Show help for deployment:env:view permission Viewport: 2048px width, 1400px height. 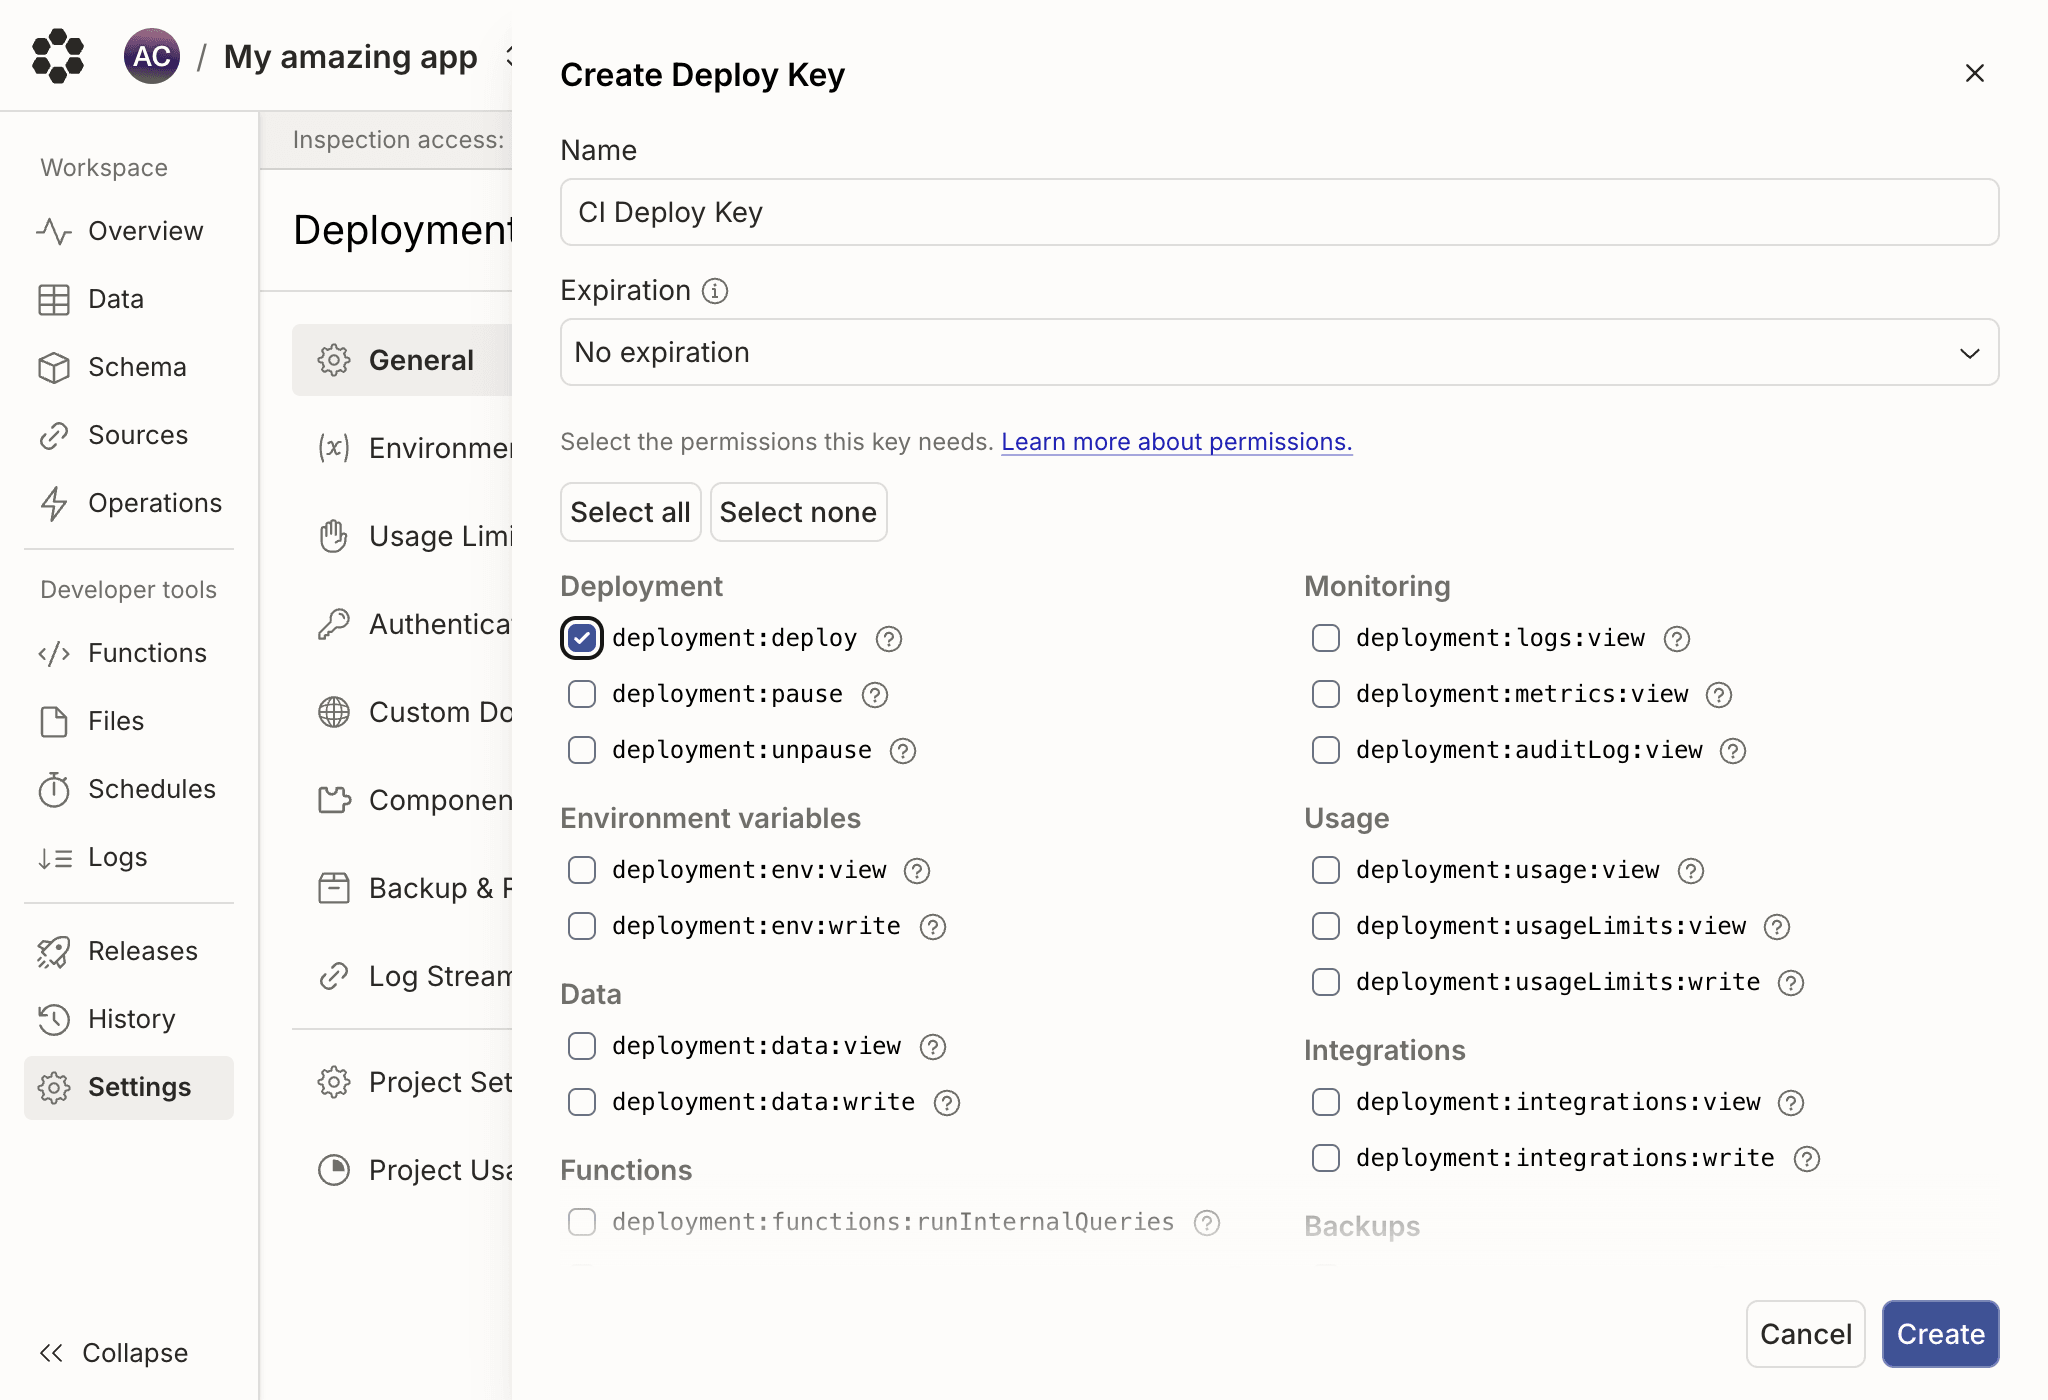click(917, 871)
